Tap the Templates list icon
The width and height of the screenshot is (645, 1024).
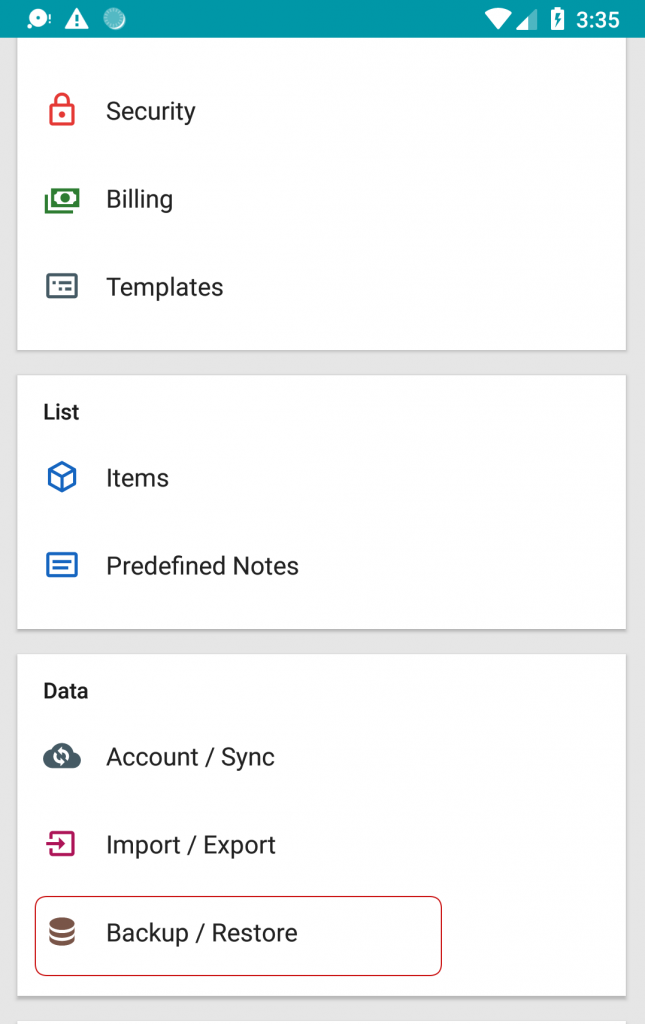(62, 286)
